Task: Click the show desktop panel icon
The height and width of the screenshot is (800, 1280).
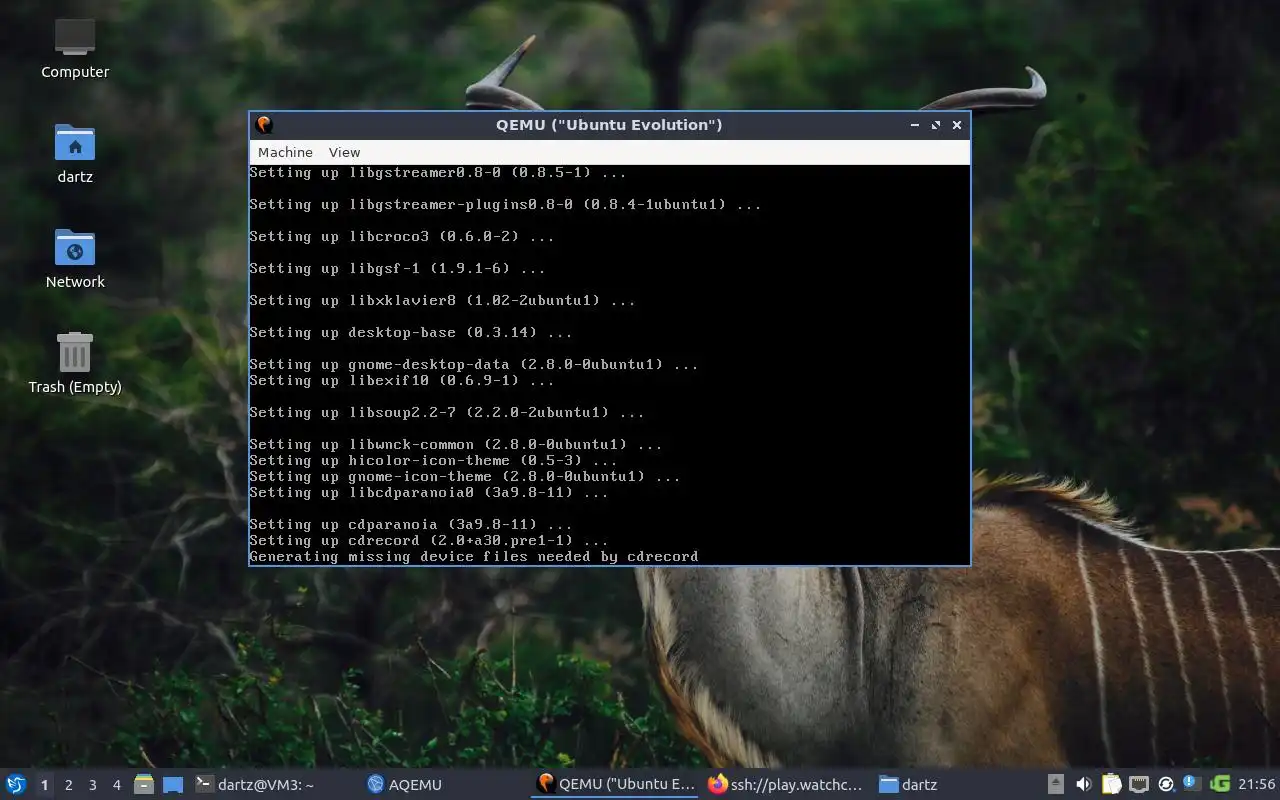Action: point(173,784)
